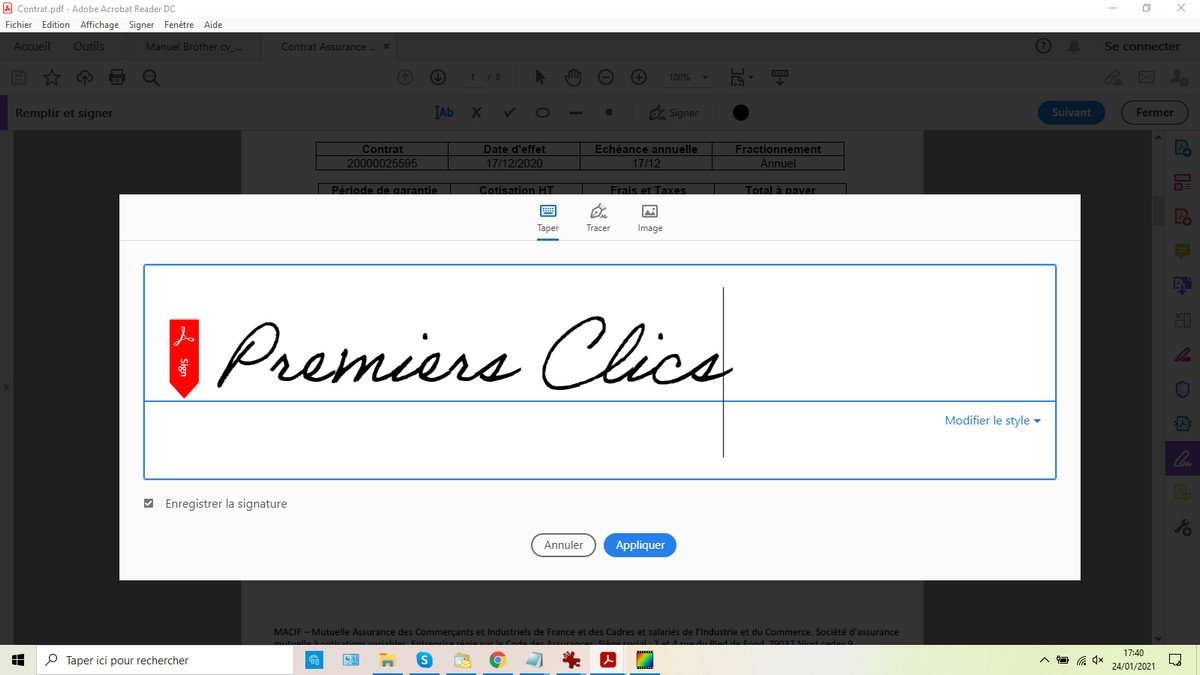Select the line dash tool
Viewport: 1200px width, 675px height.
pos(575,113)
